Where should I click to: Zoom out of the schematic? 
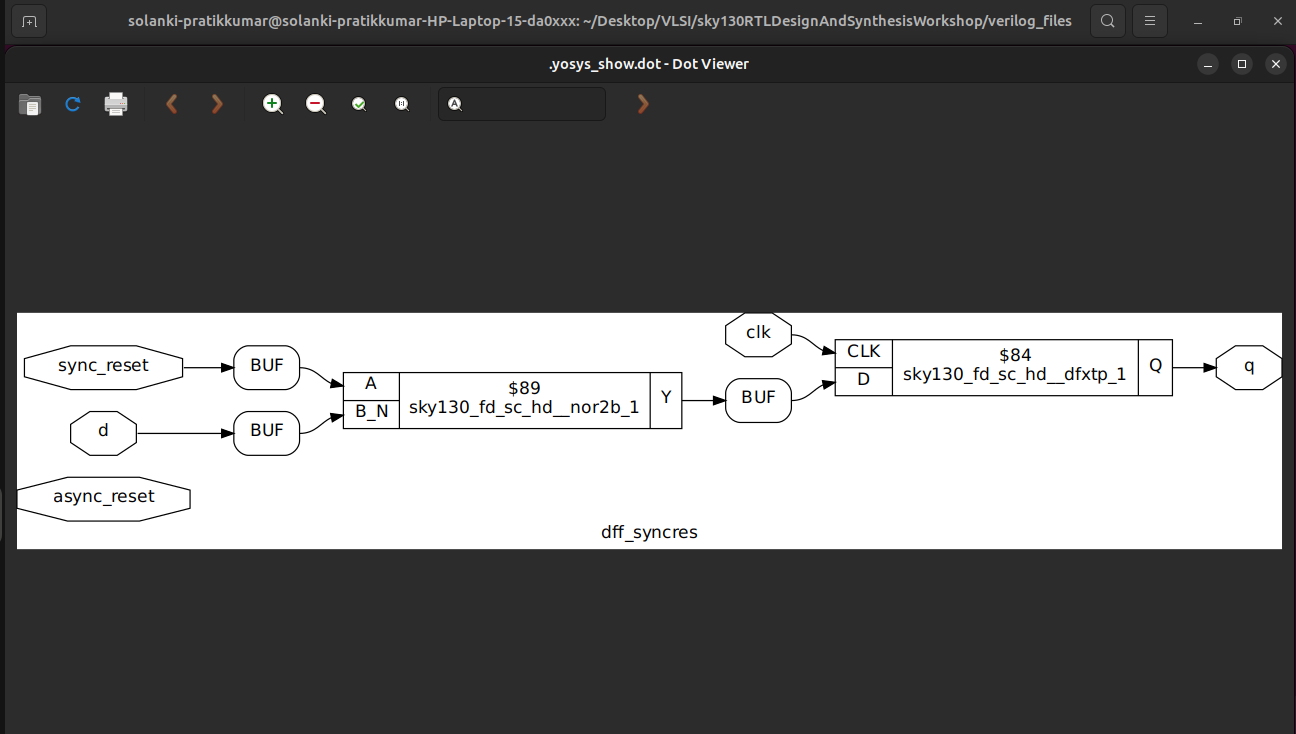click(315, 104)
